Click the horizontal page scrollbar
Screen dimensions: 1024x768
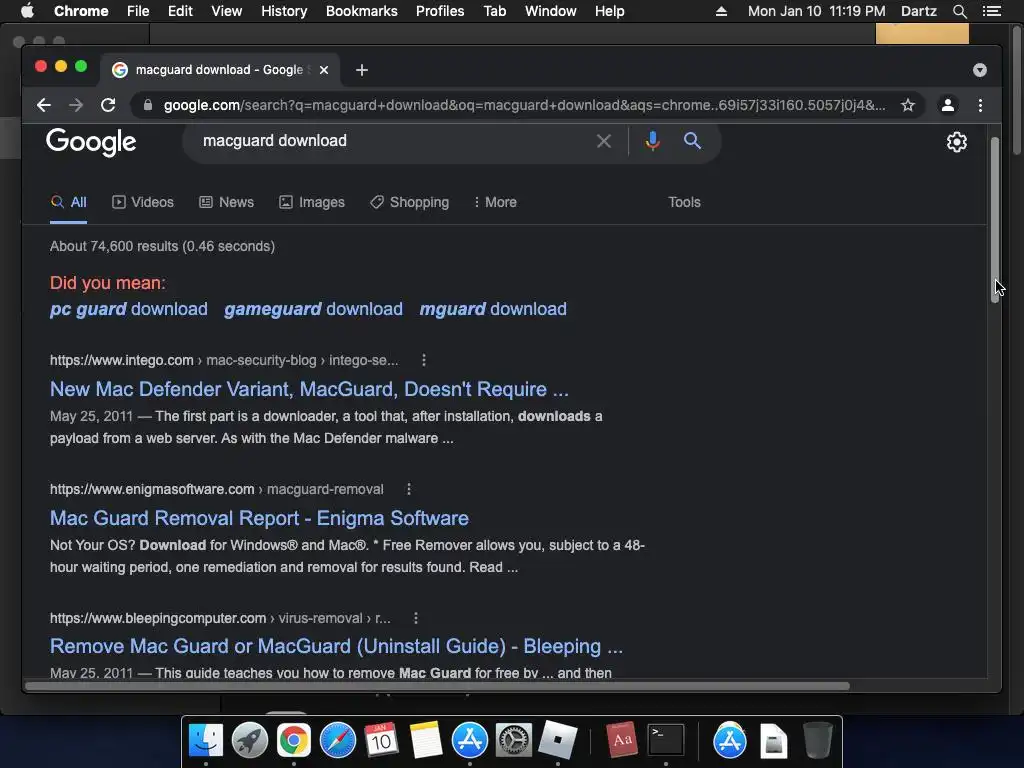pyautogui.click(x=438, y=686)
